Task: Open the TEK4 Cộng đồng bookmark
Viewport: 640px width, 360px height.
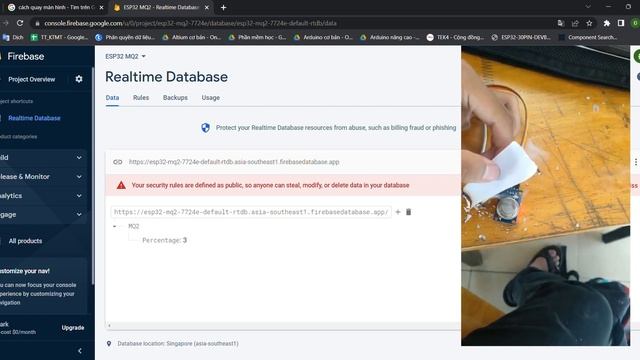Action: point(456,37)
